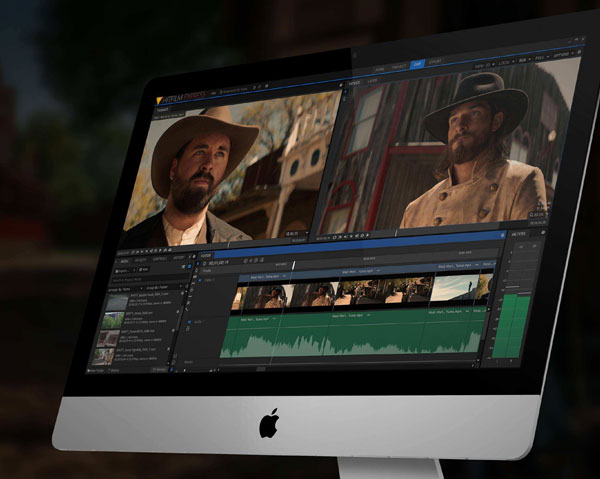Switch to the METERS tab
The width and height of the screenshot is (600, 479).
(521, 233)
